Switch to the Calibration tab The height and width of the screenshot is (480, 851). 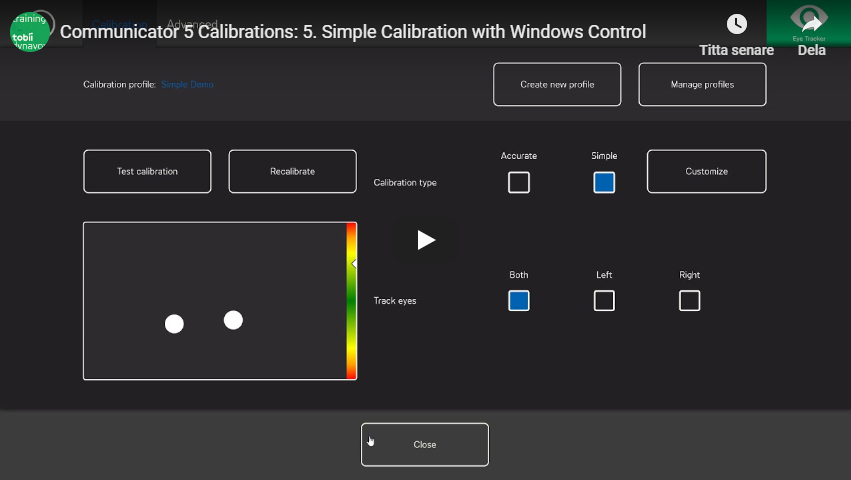[120, 23]
